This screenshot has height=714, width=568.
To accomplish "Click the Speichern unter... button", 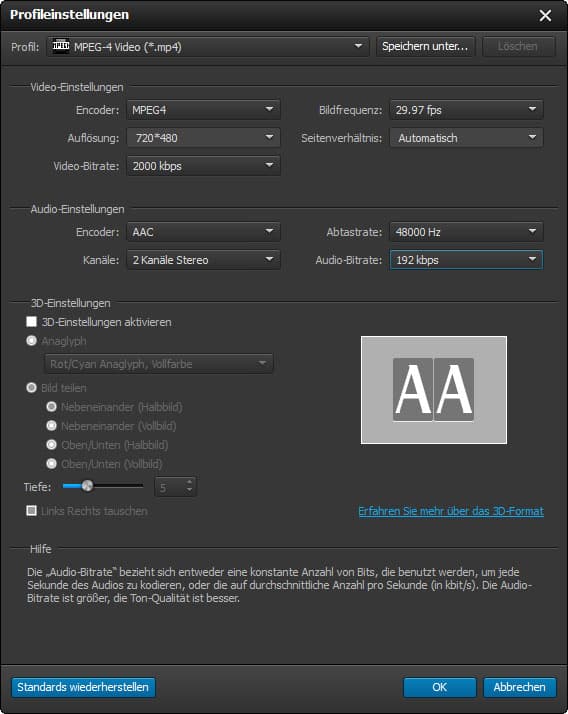I will (x=425, y=46).
